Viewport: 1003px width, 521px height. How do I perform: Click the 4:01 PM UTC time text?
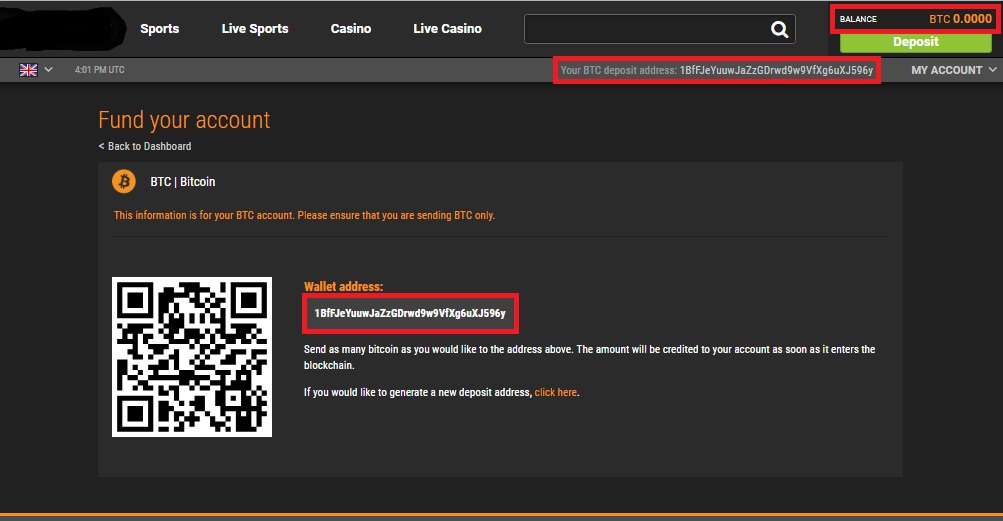pos(99,70)
